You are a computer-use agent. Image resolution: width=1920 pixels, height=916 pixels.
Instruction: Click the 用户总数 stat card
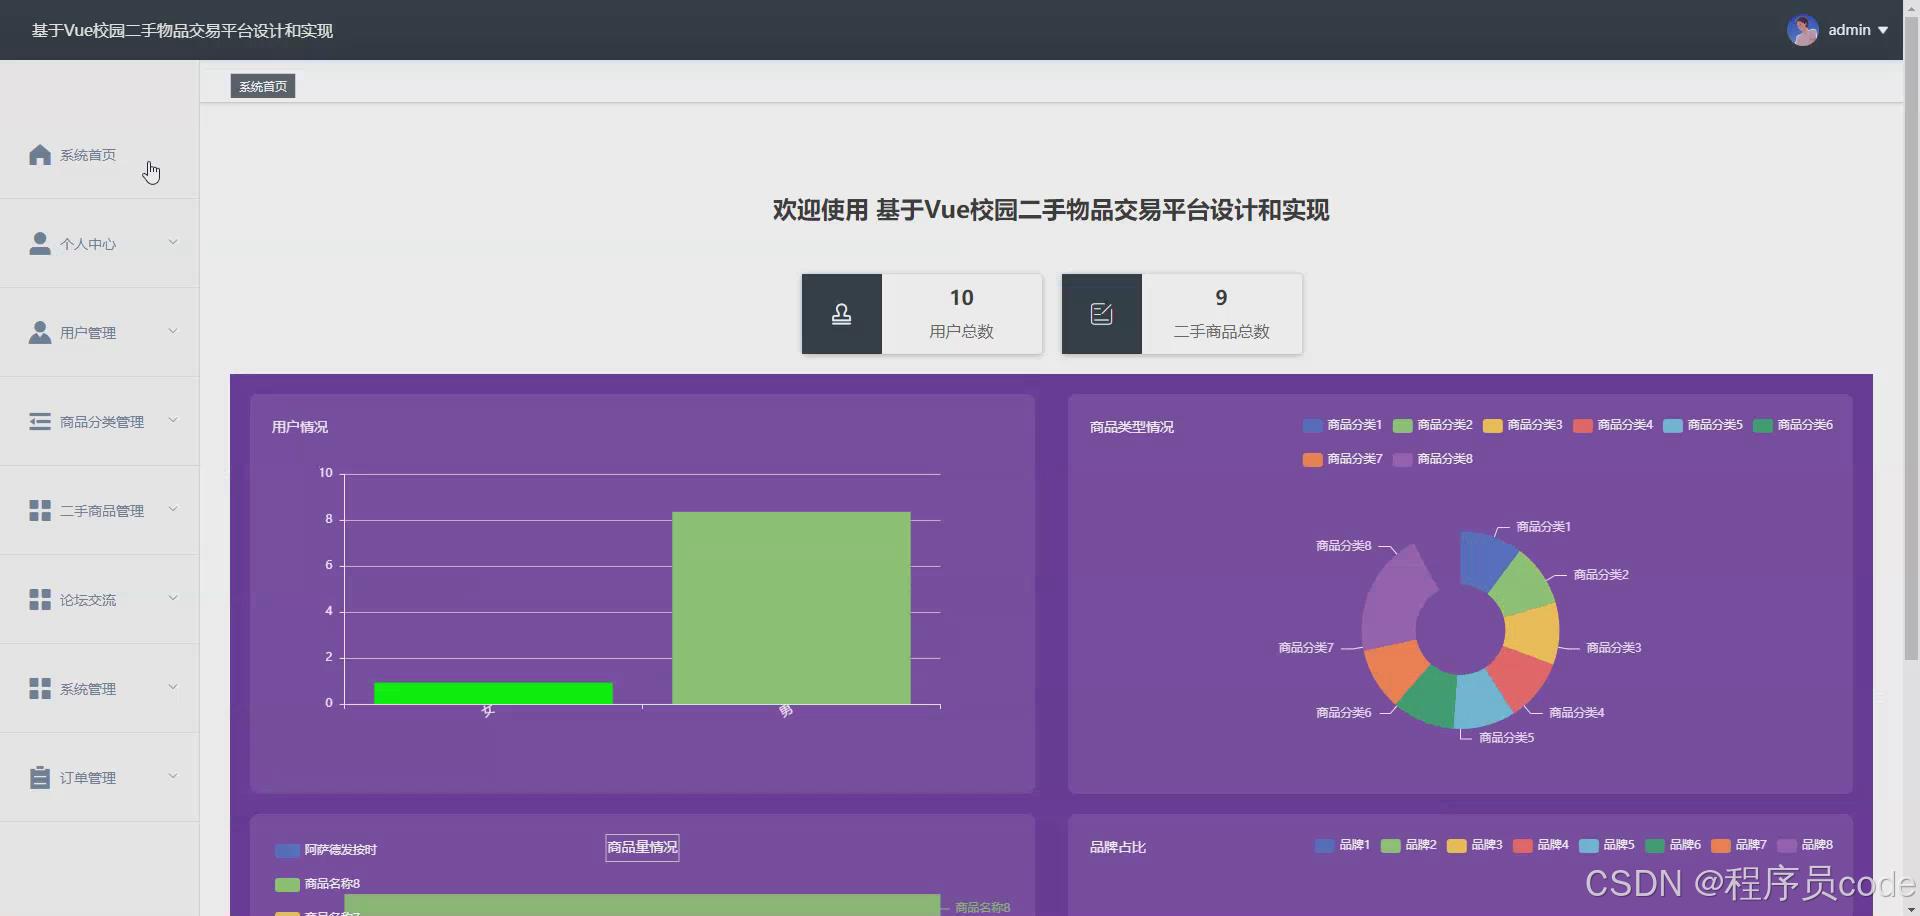click(961, 313)
